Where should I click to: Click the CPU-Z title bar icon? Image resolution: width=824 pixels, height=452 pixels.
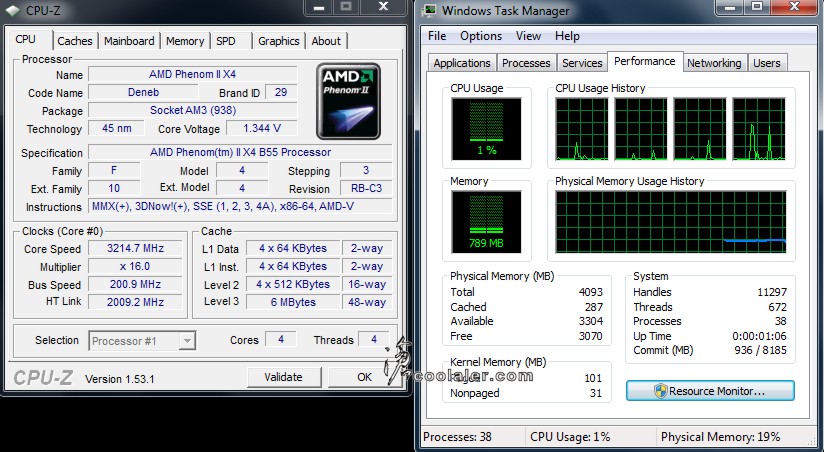tap(13, 10)
